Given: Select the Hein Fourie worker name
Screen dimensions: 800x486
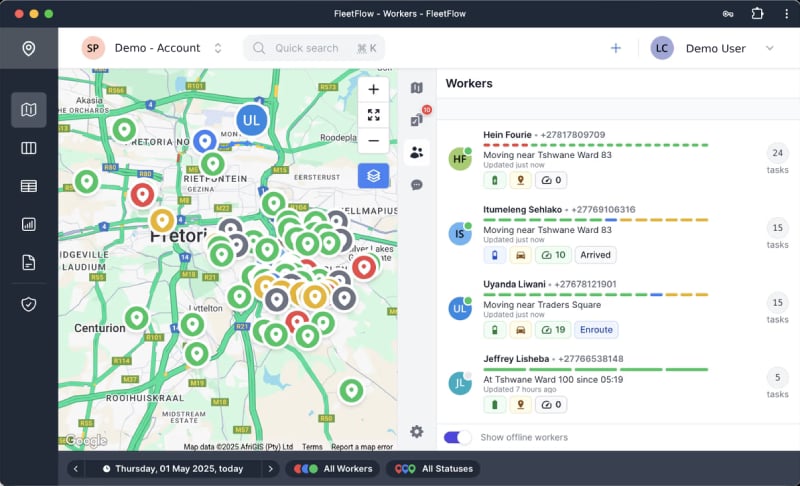Looking at the screenshot, I should [x=507, y=135].
